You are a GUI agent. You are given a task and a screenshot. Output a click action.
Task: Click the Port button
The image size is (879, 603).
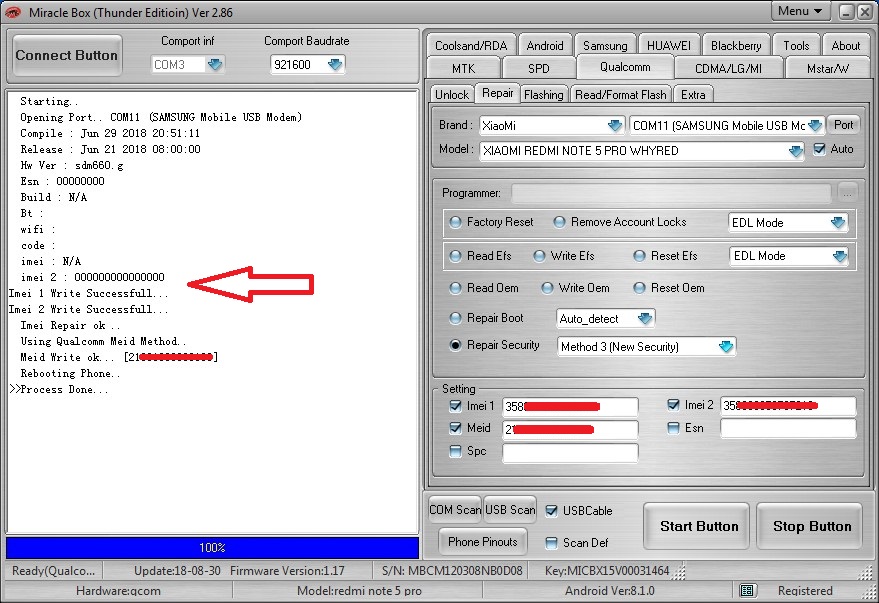[x=843, y=125]
